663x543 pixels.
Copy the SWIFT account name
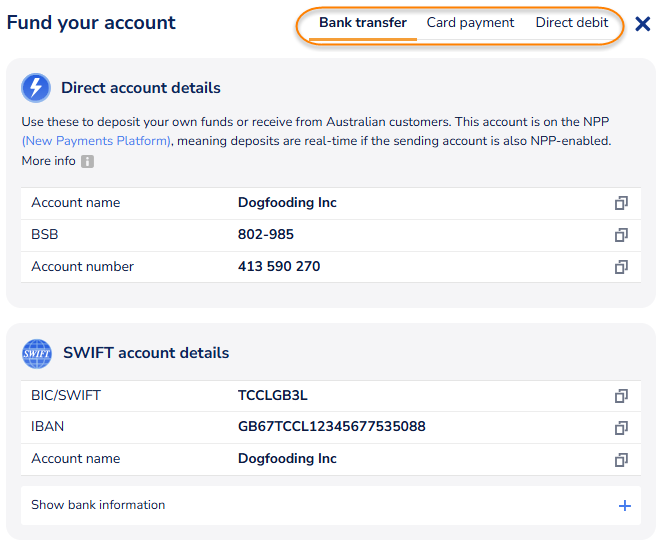click(x=621, y=460)
